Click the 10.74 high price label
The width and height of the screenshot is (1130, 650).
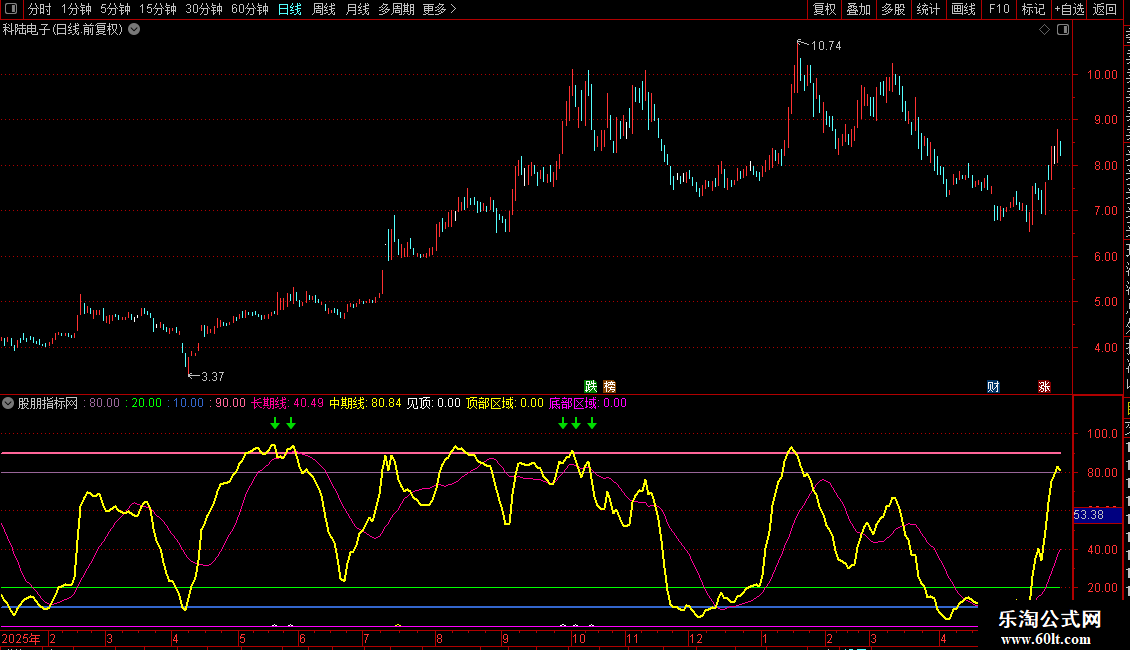[826, 45]
